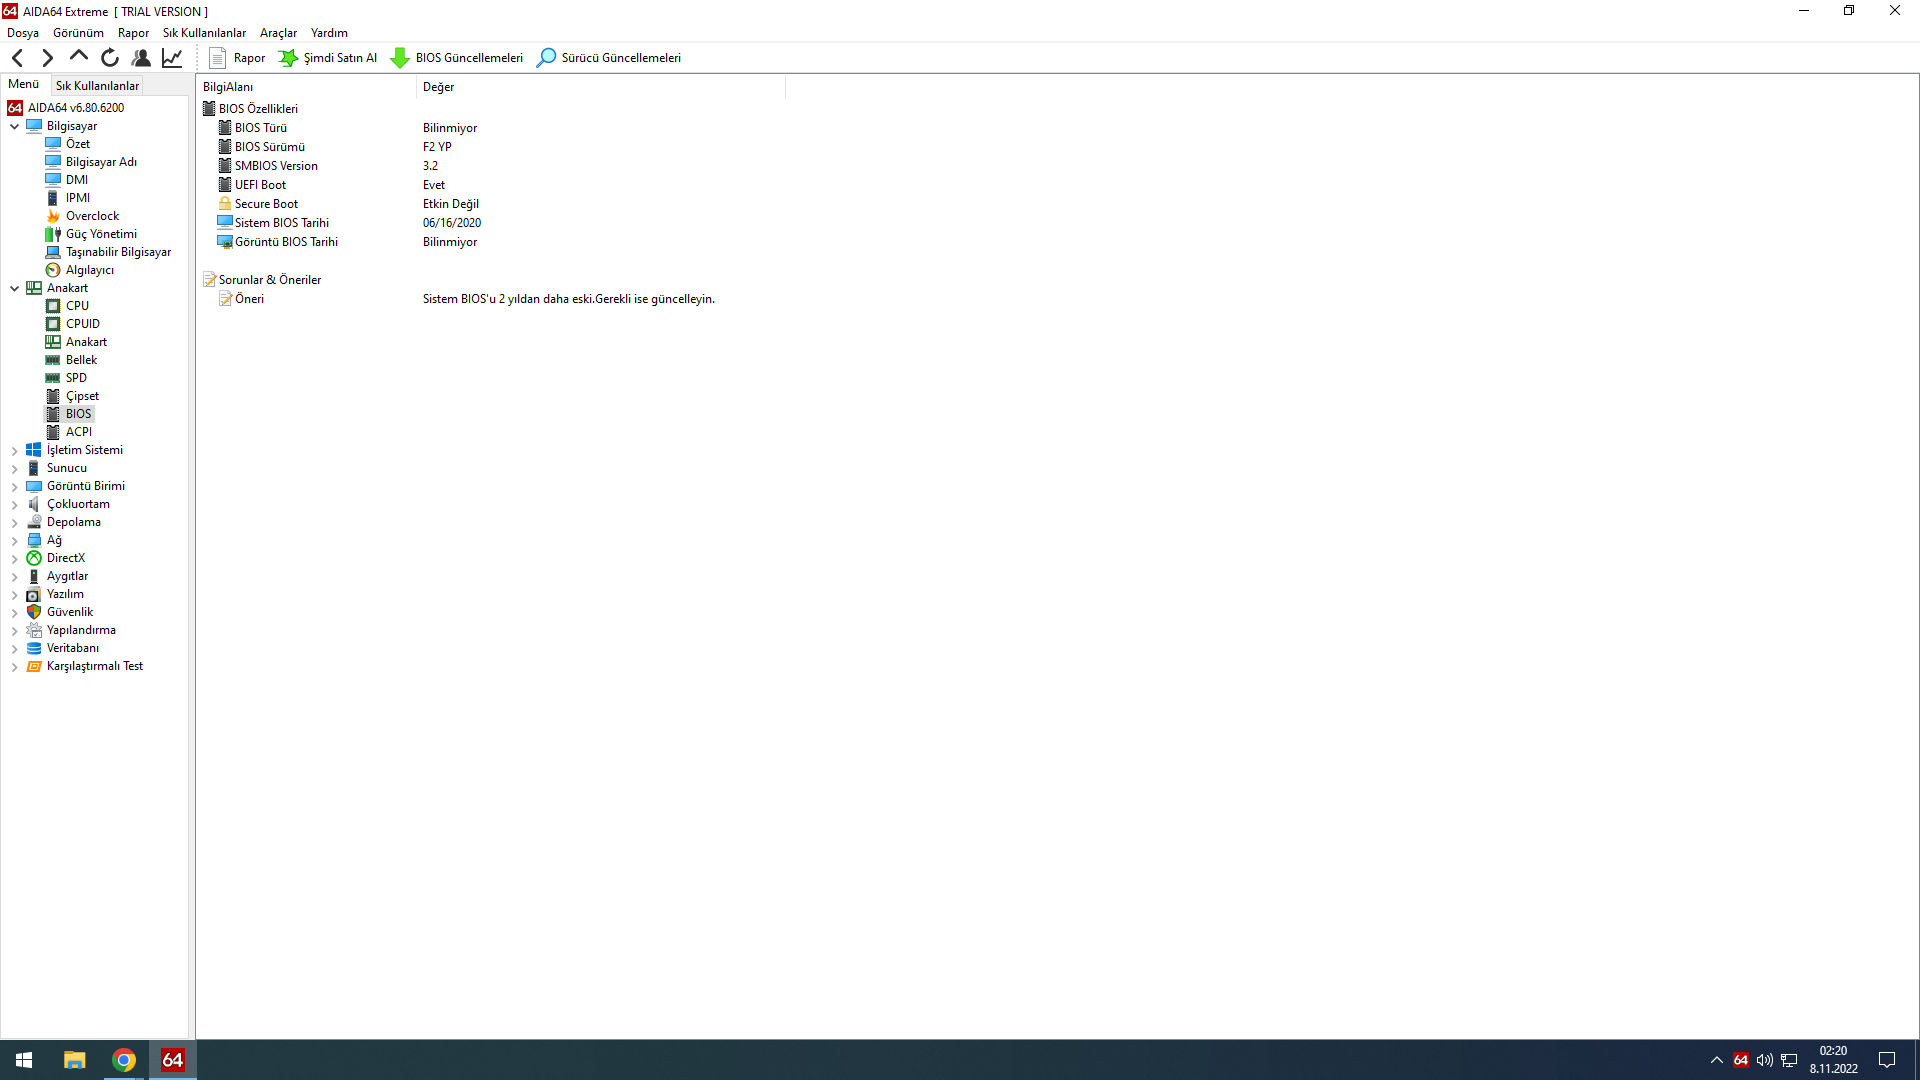This screenshot has width=1920, height=1080.
Task: Click the Back navigation arrow
Action: click(17, 58)
